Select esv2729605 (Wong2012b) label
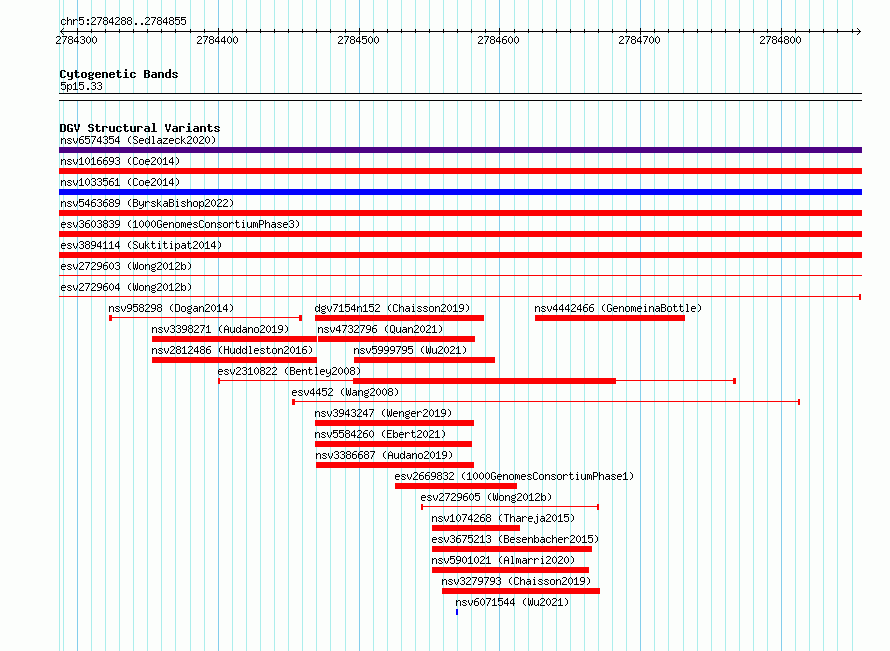 [486, 497]
